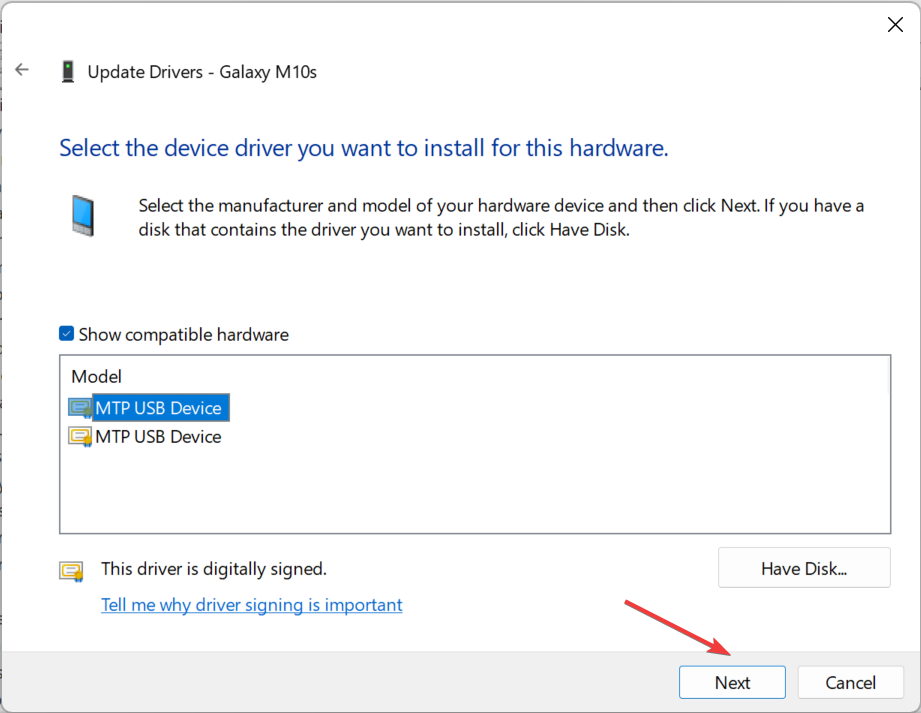The width and height of the screenshot is (921, 713).
Task: Click the icon of the highlighted MTP USB Device
Action: (80, 408)
